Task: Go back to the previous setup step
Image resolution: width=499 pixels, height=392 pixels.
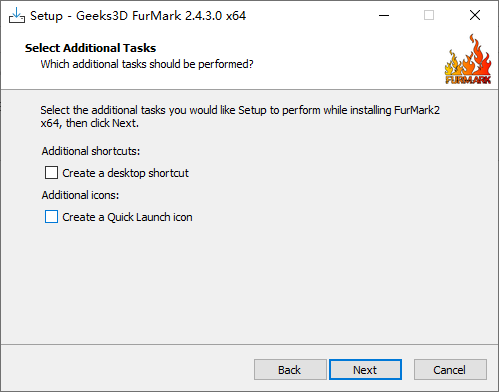Action: (290, 369)
